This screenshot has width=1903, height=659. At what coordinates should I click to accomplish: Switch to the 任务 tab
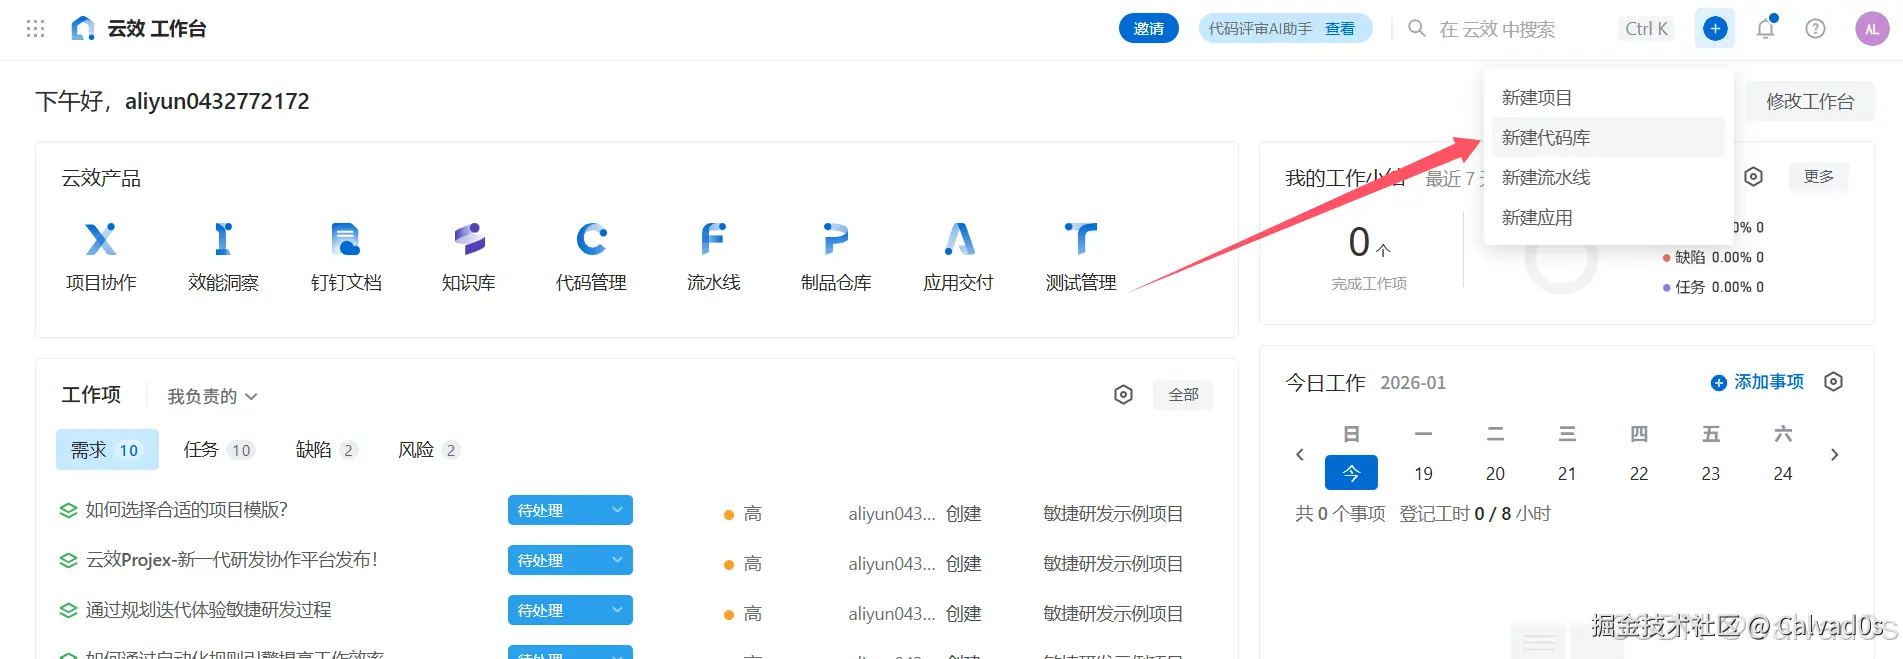pyautogui.click(x=219, y=450)
